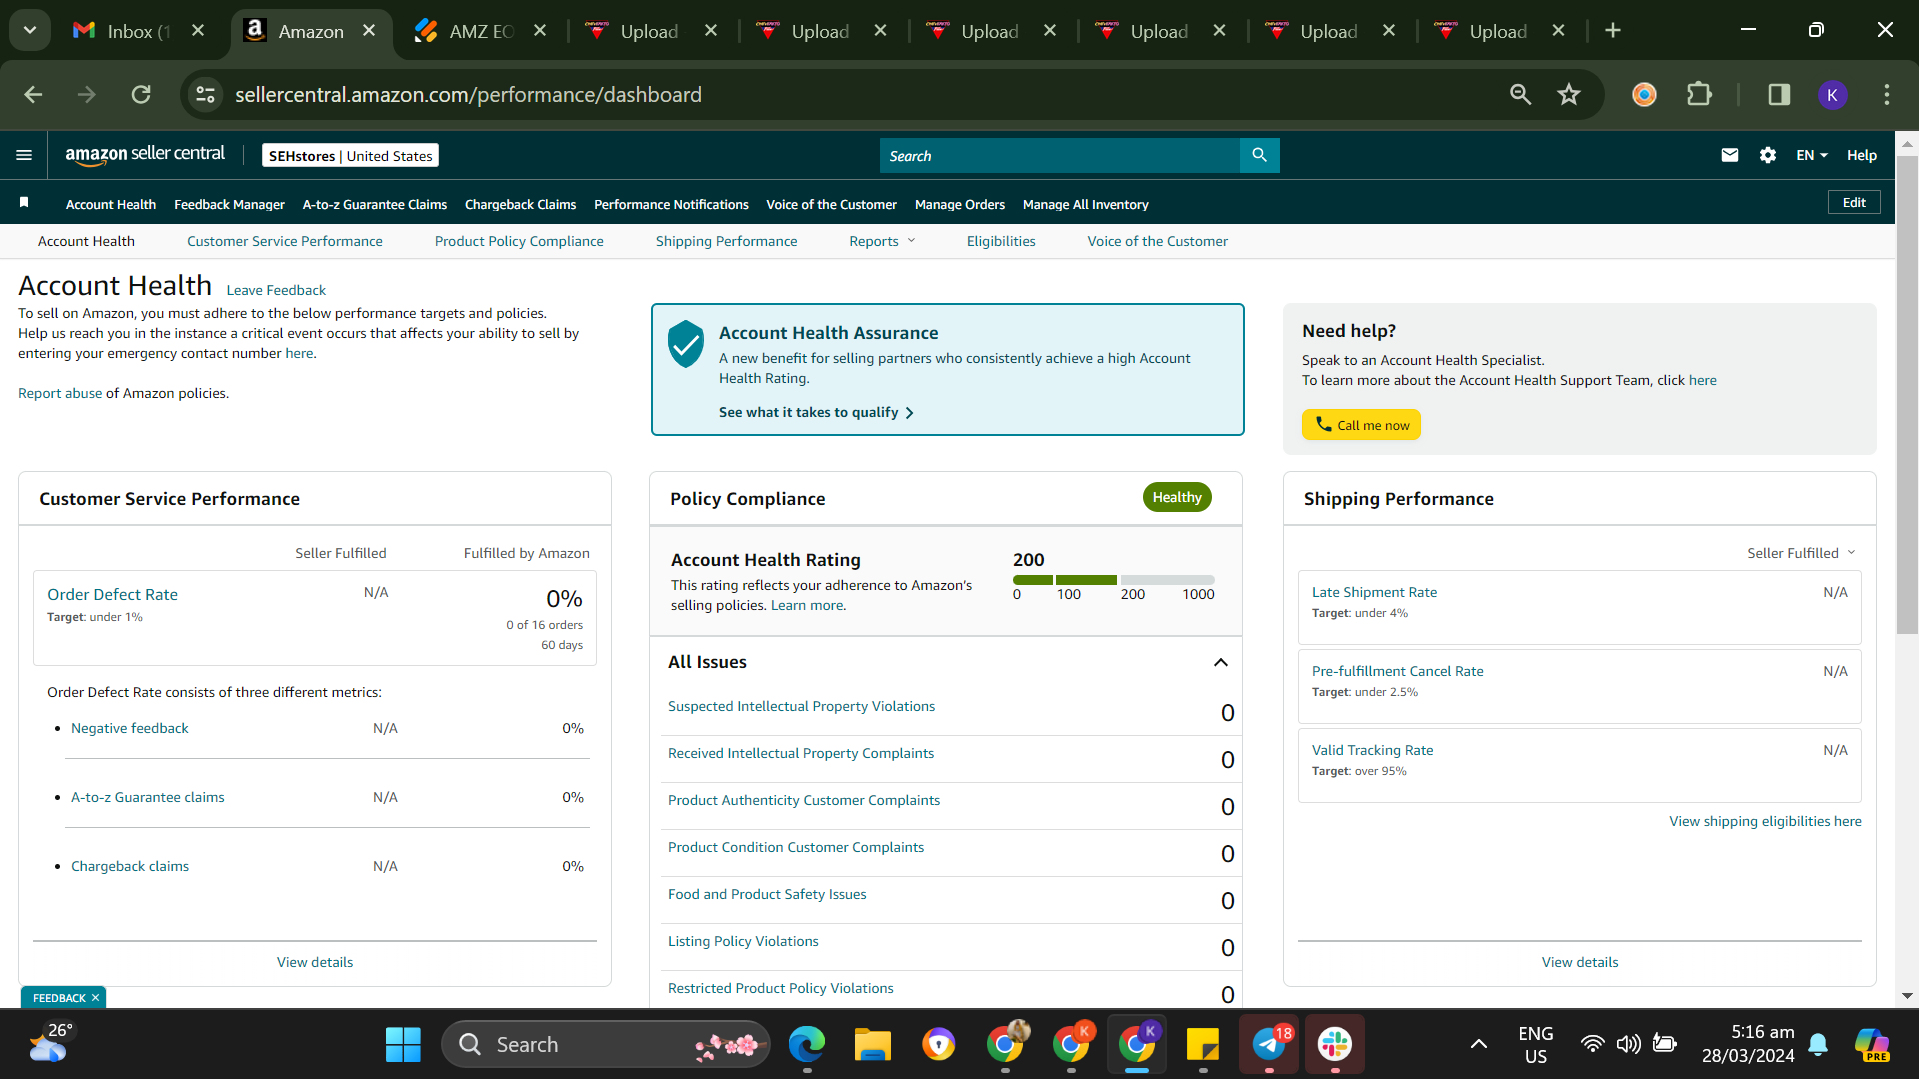The image size is (1919, 1079).
Task: Open Product Policy Compliance tab
Action: [x=519, y=241]
